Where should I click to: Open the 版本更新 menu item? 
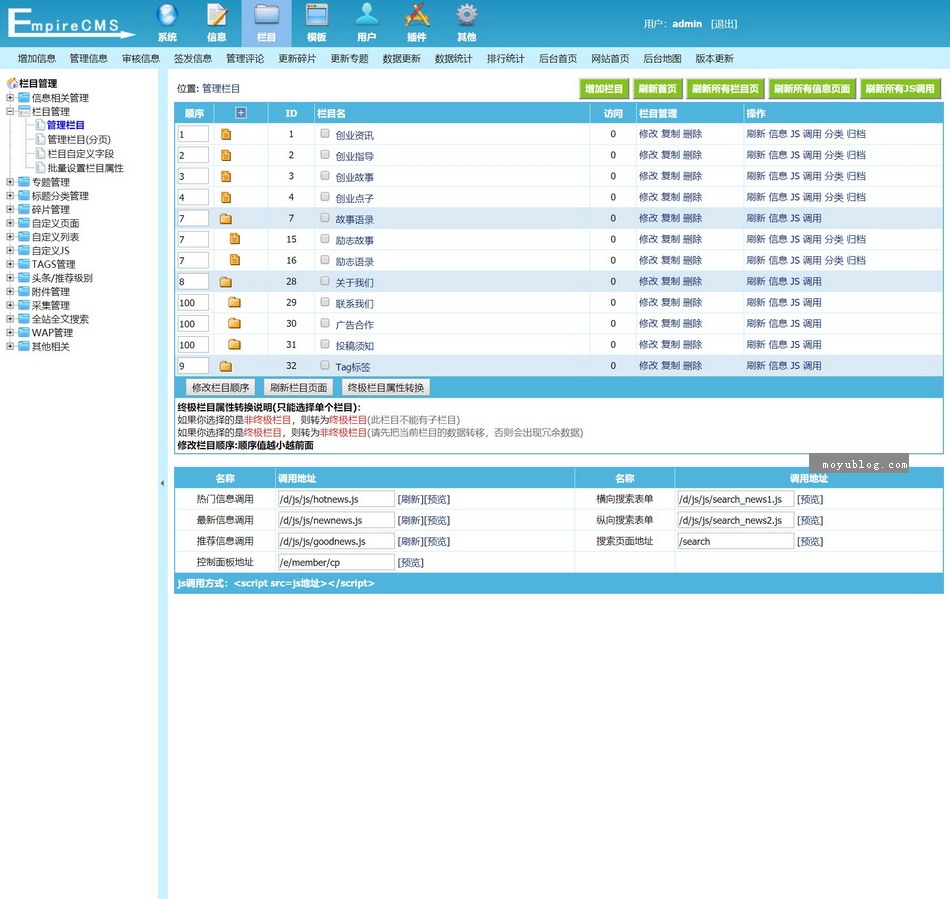[x=714, y=59]
